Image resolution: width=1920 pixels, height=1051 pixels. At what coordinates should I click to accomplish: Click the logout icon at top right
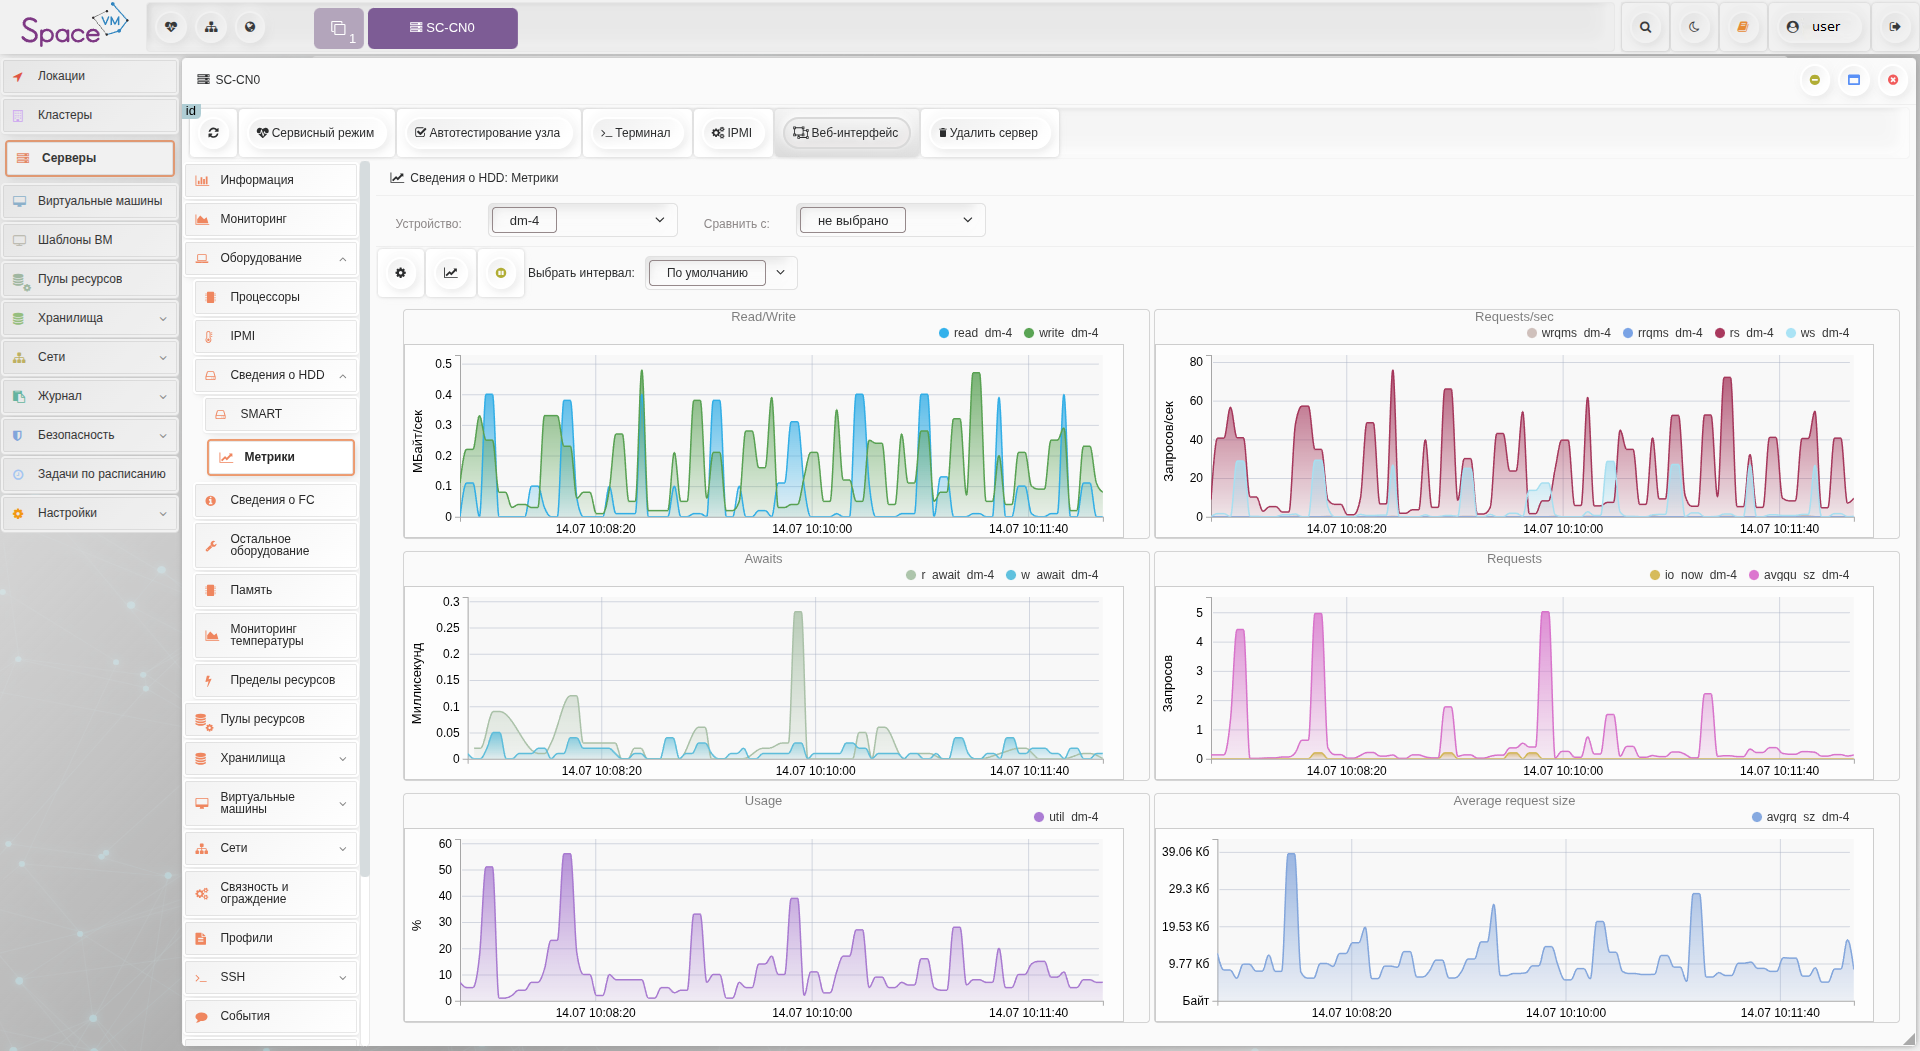pos(1894,28)
